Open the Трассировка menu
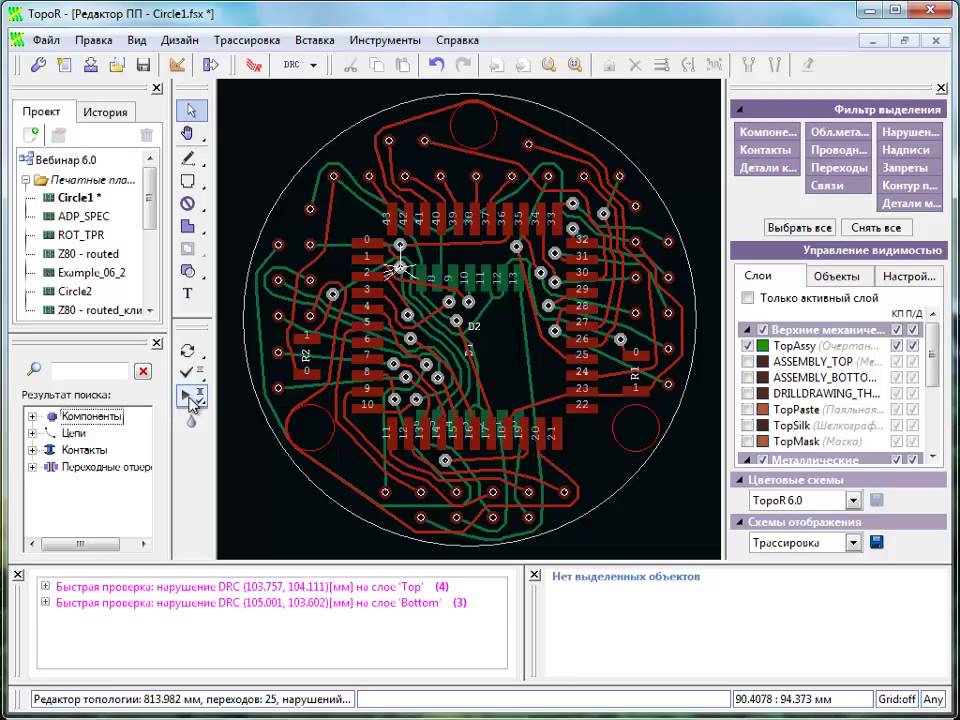The width and height of the screenshot is (960, 720). click(247, 40)
